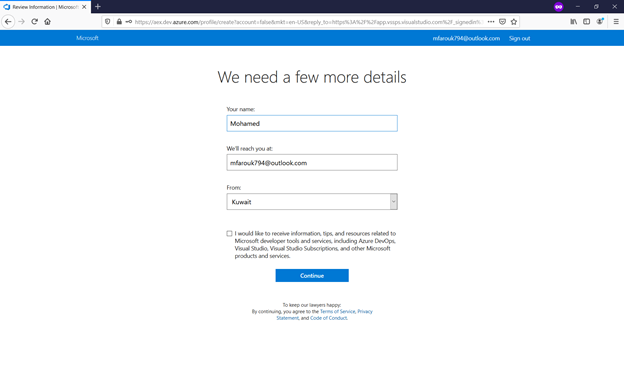Expand the From country dropdown showing Kuwait
This screenshot has width=624, height=374.
point(312,202)
